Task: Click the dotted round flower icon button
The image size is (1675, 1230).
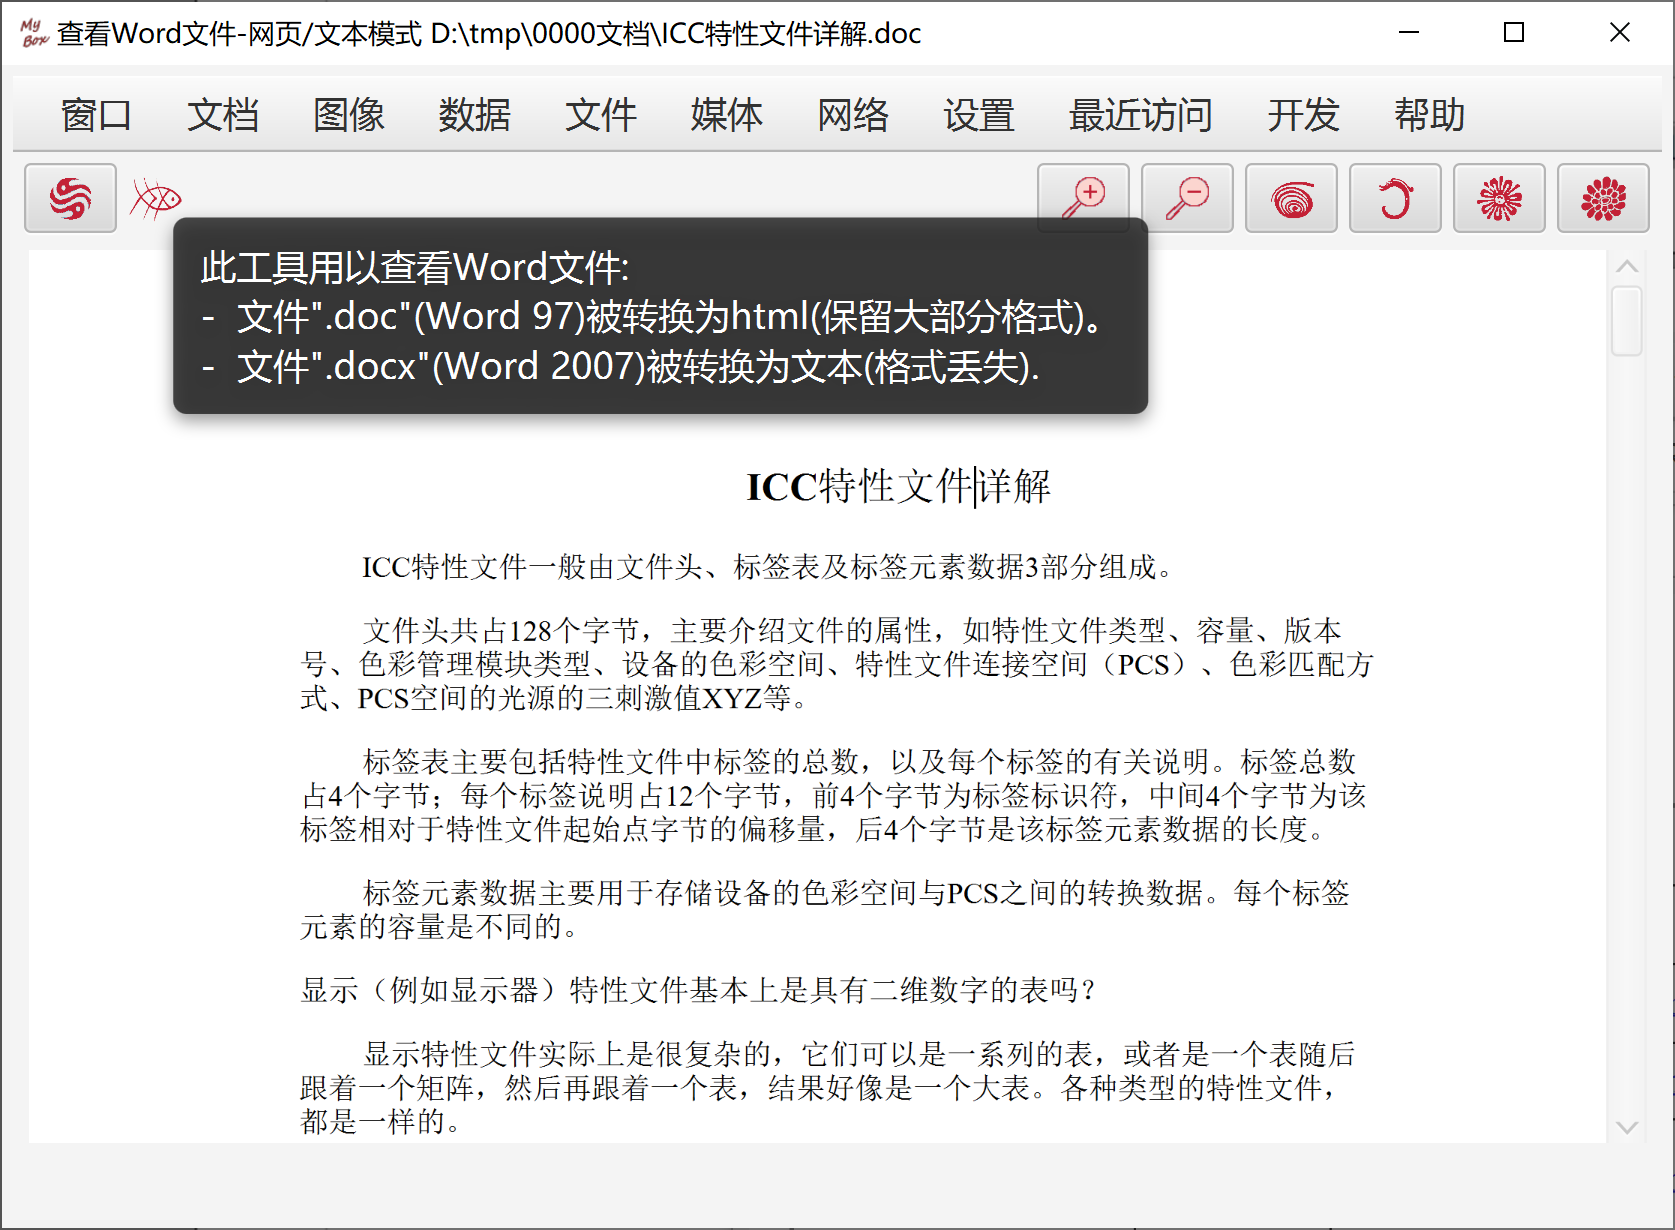Action: (1603, 198)
